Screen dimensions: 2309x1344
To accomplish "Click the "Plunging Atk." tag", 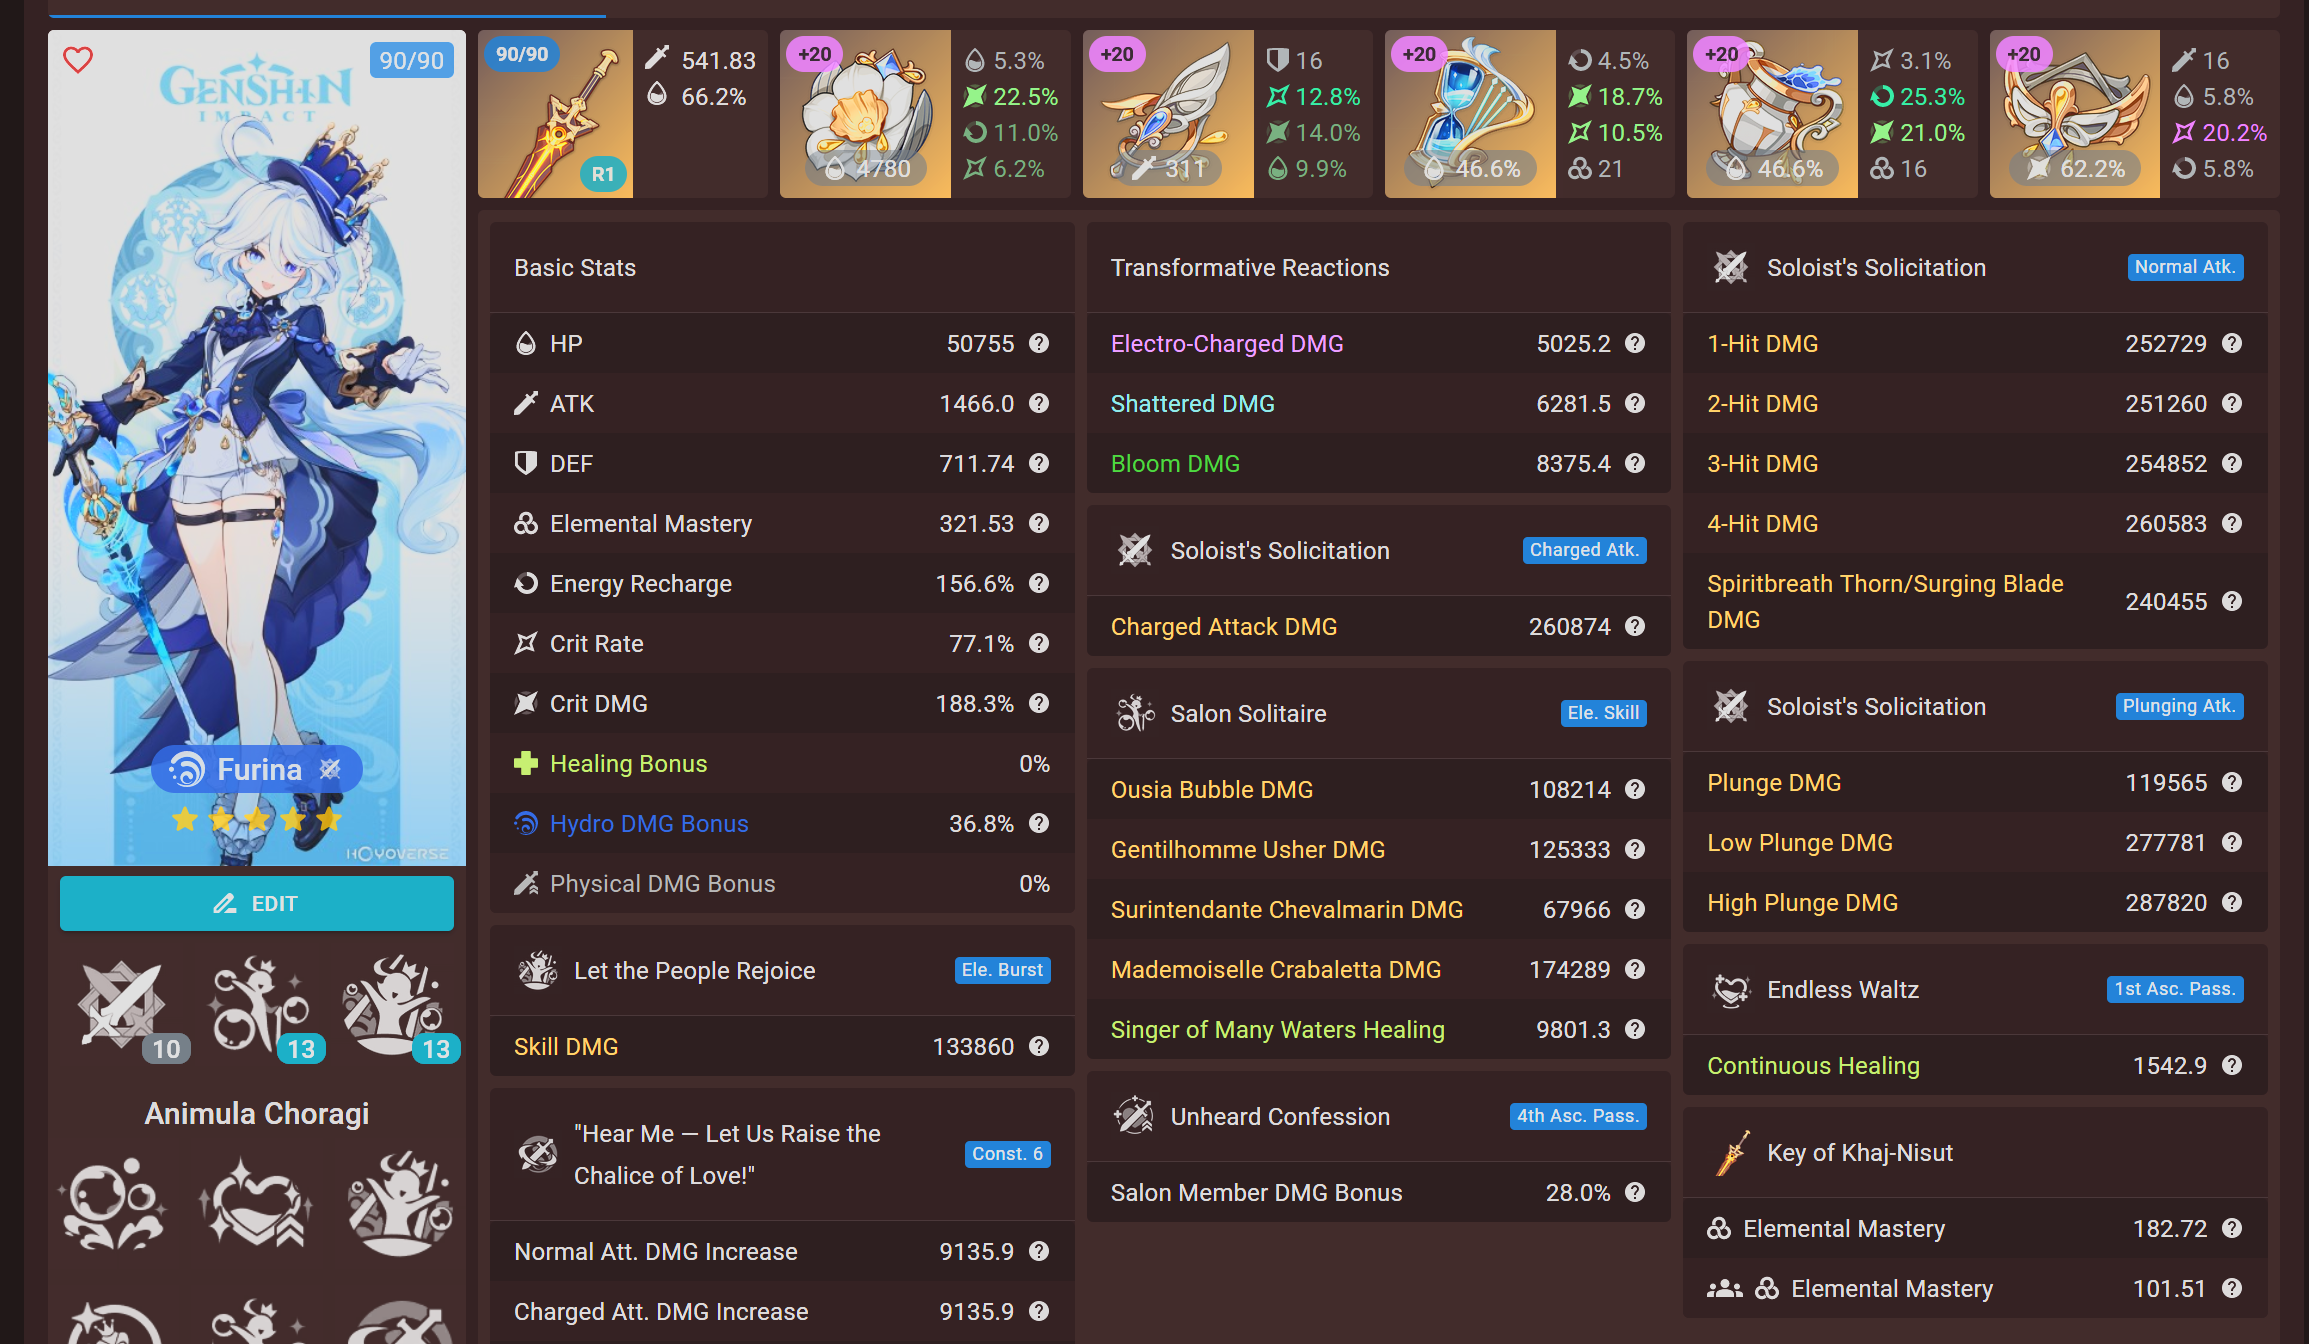I will [2179, 706].
